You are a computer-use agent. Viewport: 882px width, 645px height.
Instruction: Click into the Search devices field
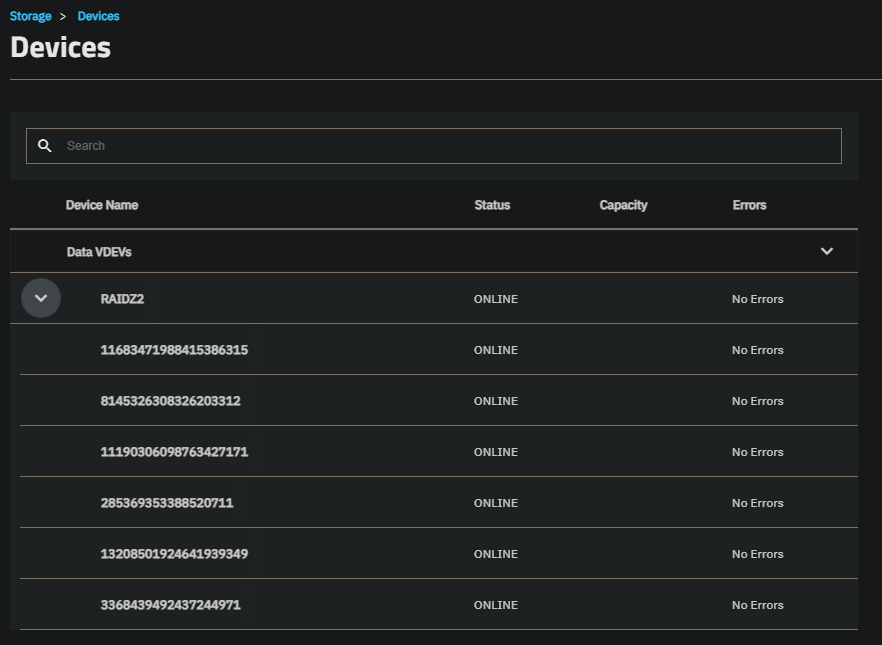coord(440,146)
